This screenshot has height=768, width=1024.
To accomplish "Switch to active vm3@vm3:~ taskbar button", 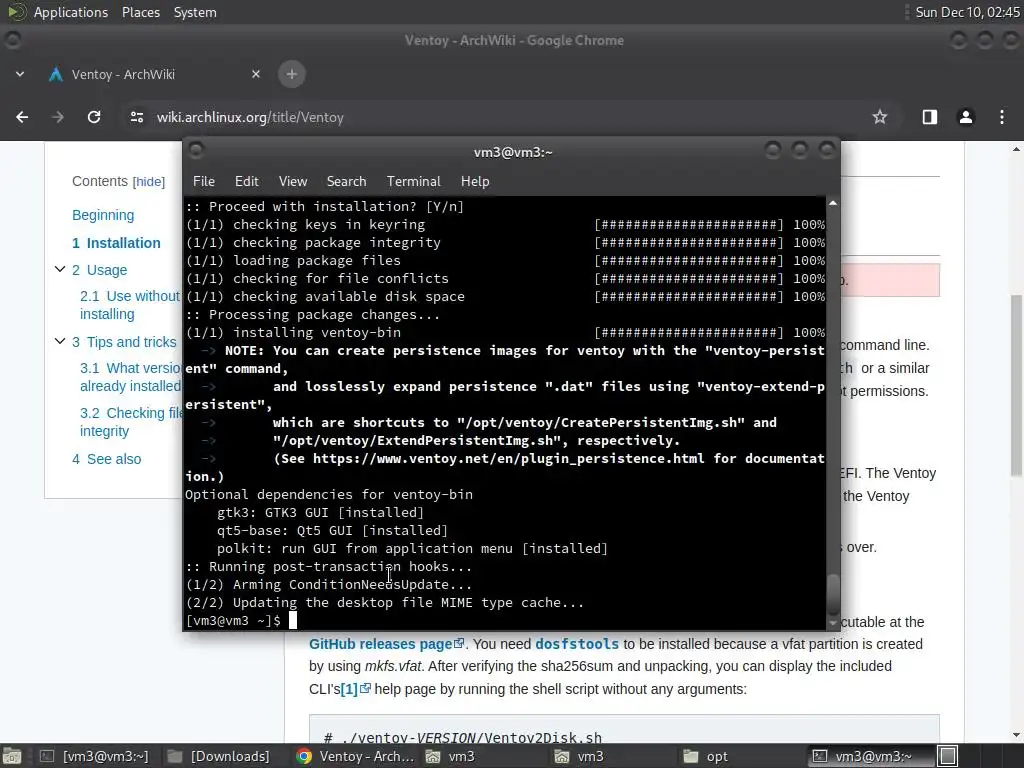I will 869,756.
